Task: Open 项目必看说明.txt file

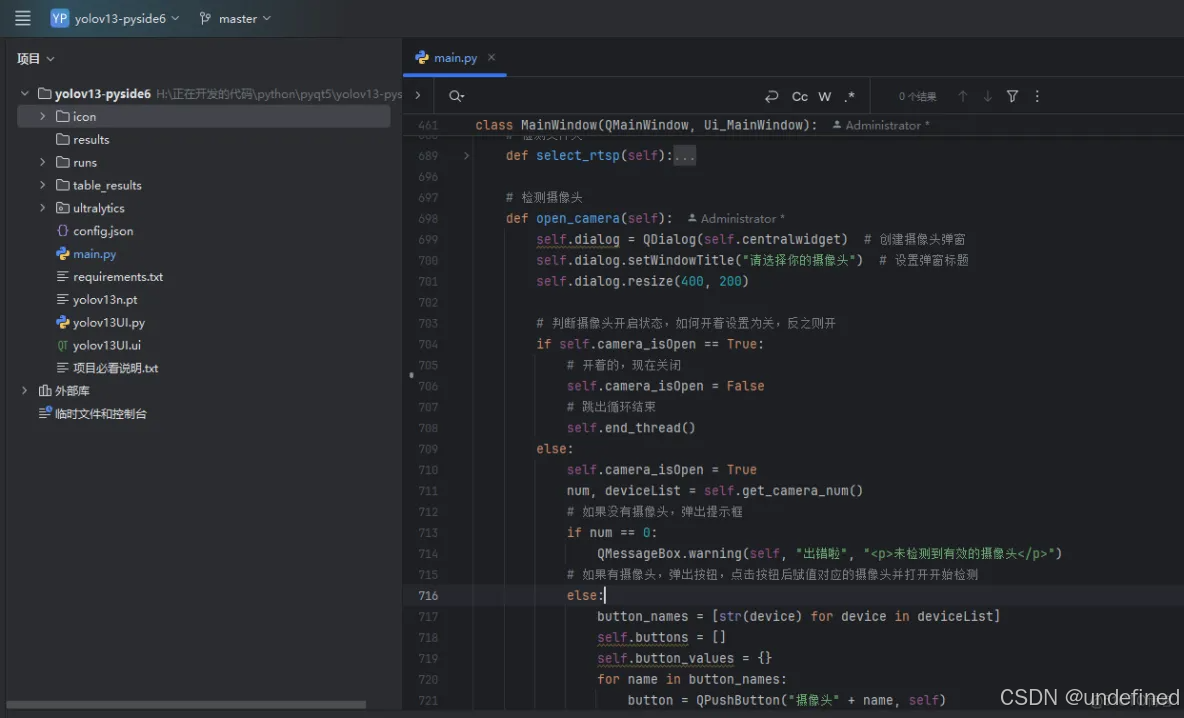Action: [116, 368]
